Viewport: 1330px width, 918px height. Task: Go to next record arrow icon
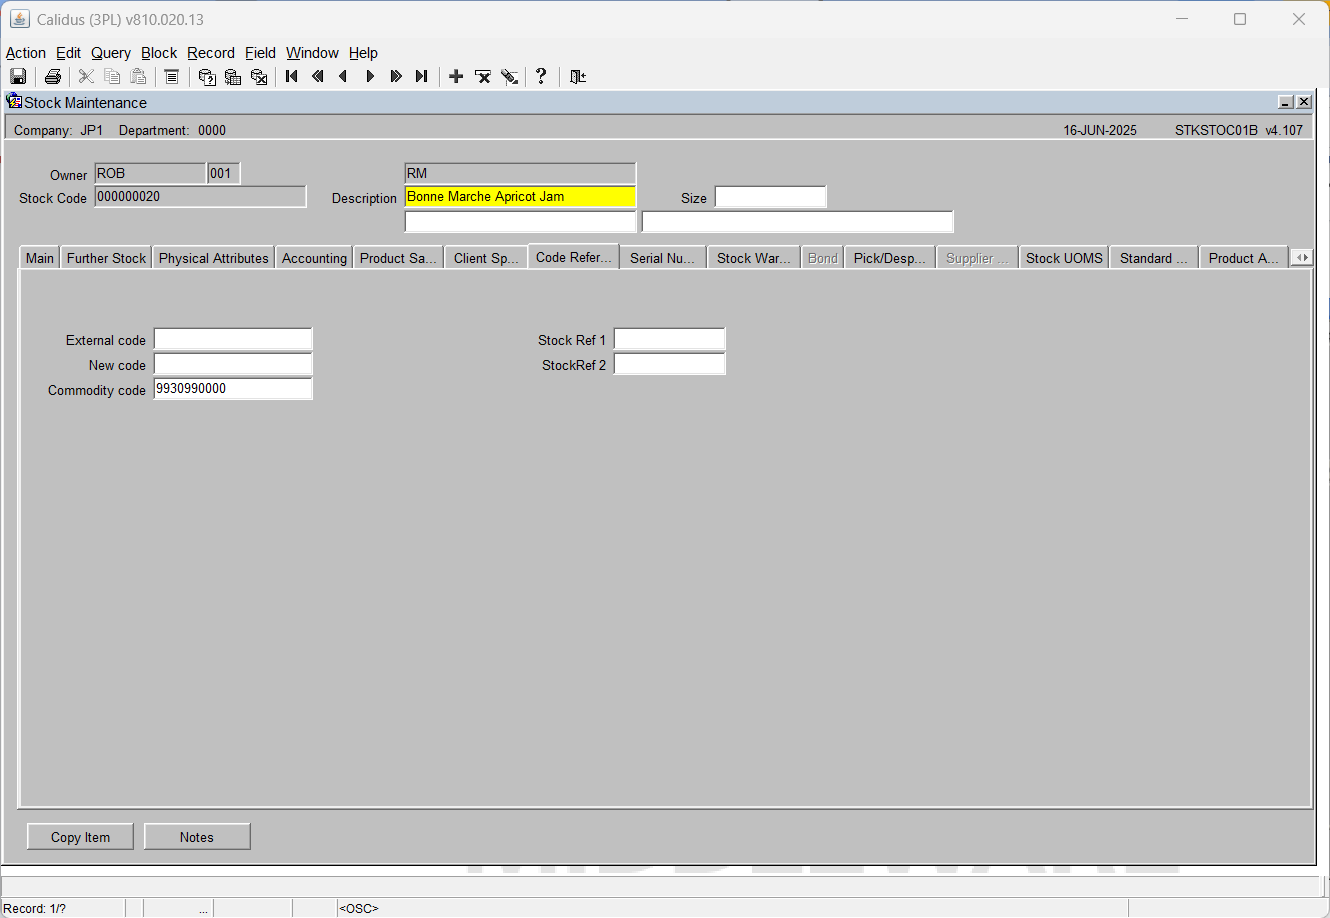[x=370, y=77]
